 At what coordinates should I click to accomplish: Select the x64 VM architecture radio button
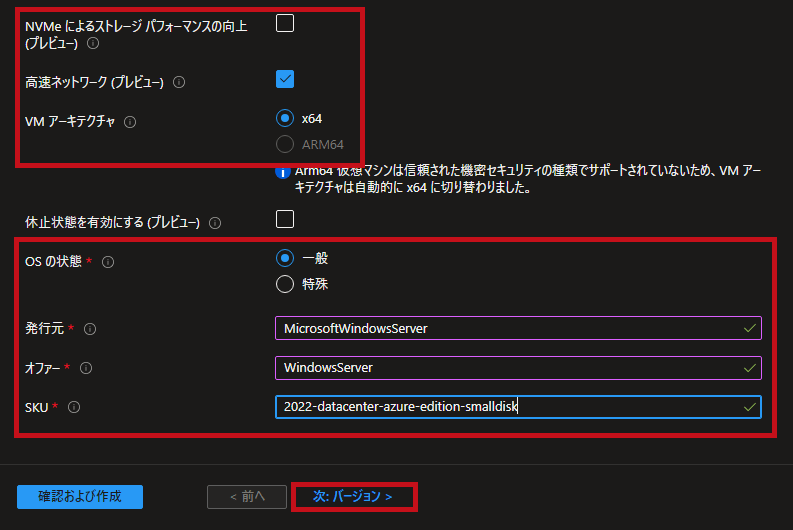285,118
